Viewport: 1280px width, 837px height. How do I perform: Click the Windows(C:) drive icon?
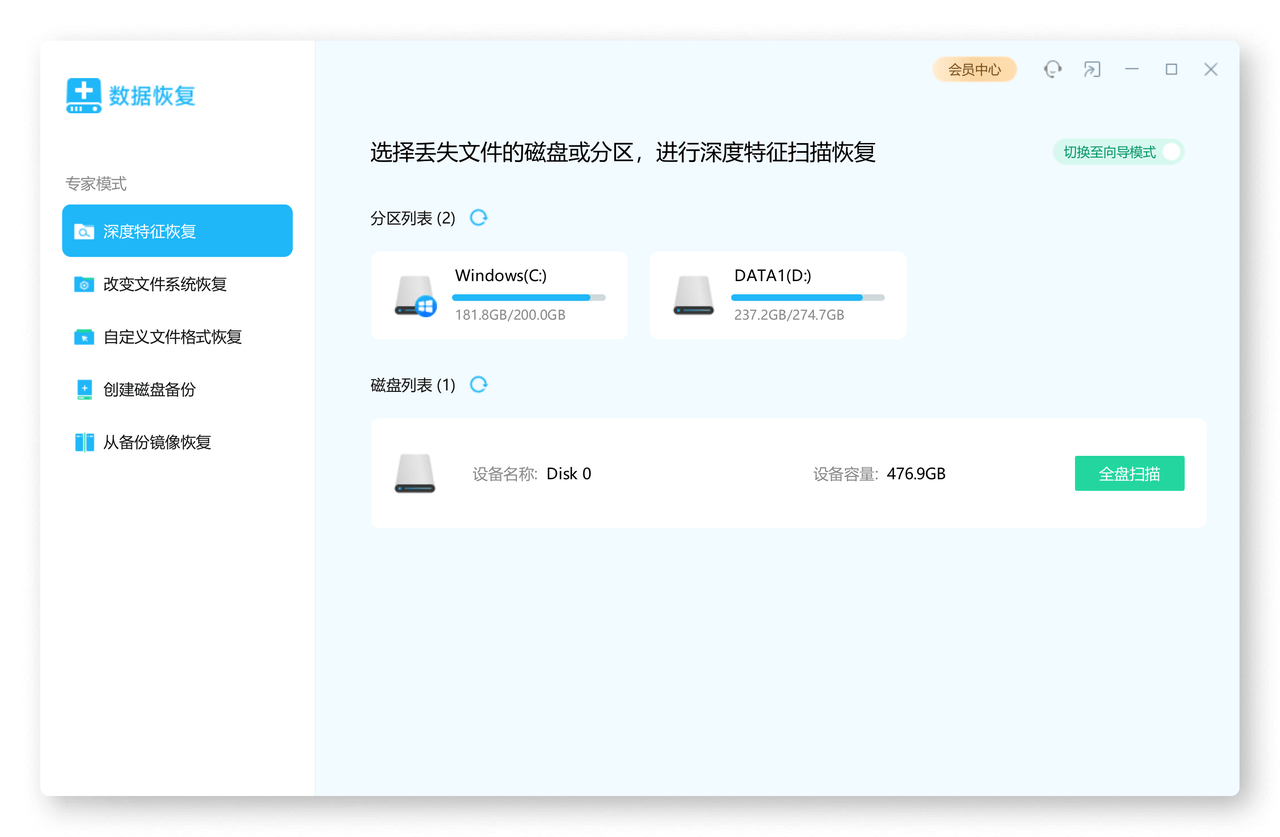tap(415, 296)
